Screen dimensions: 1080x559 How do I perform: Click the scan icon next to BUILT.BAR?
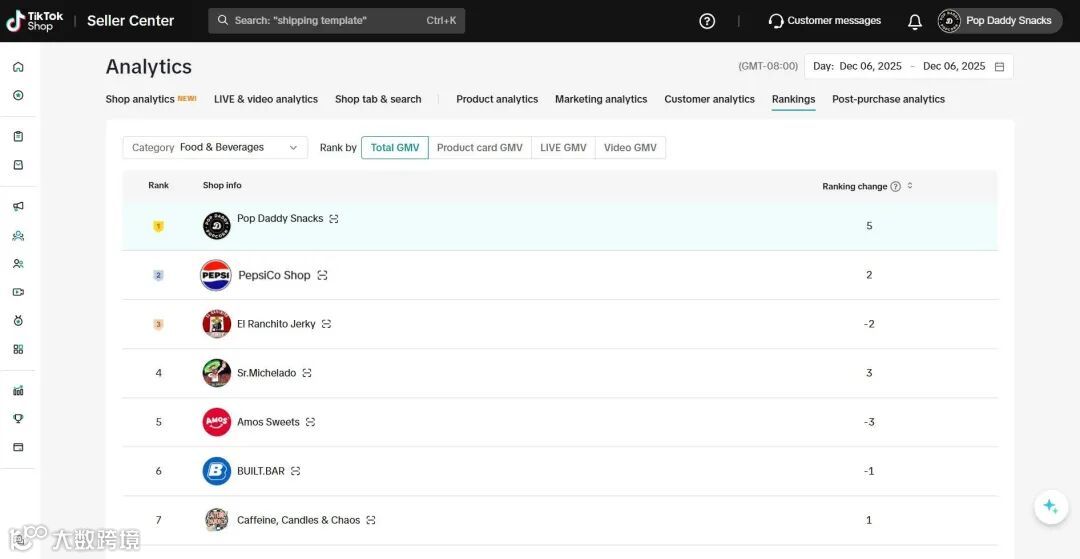pos(295,472)
